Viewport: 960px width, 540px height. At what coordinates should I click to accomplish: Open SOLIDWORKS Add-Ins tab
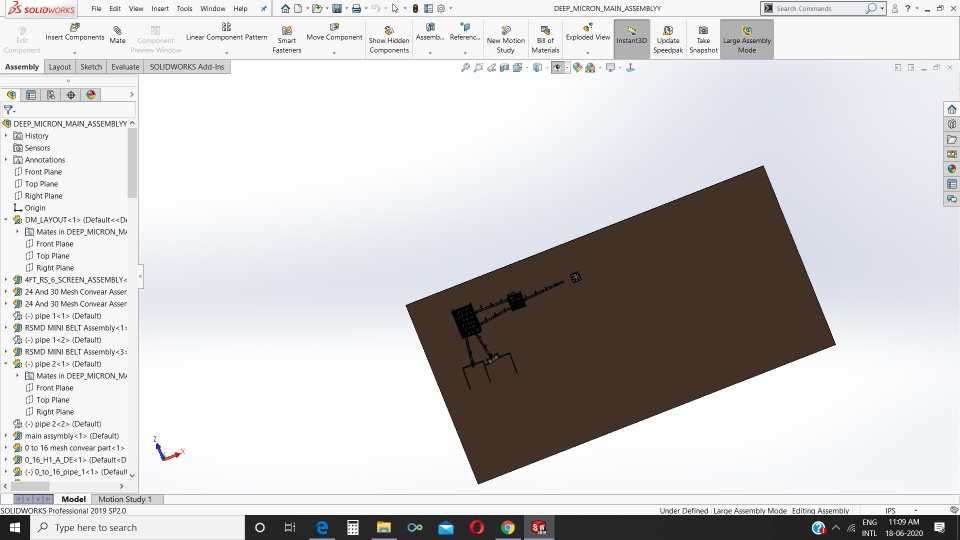tap(187, 67)
